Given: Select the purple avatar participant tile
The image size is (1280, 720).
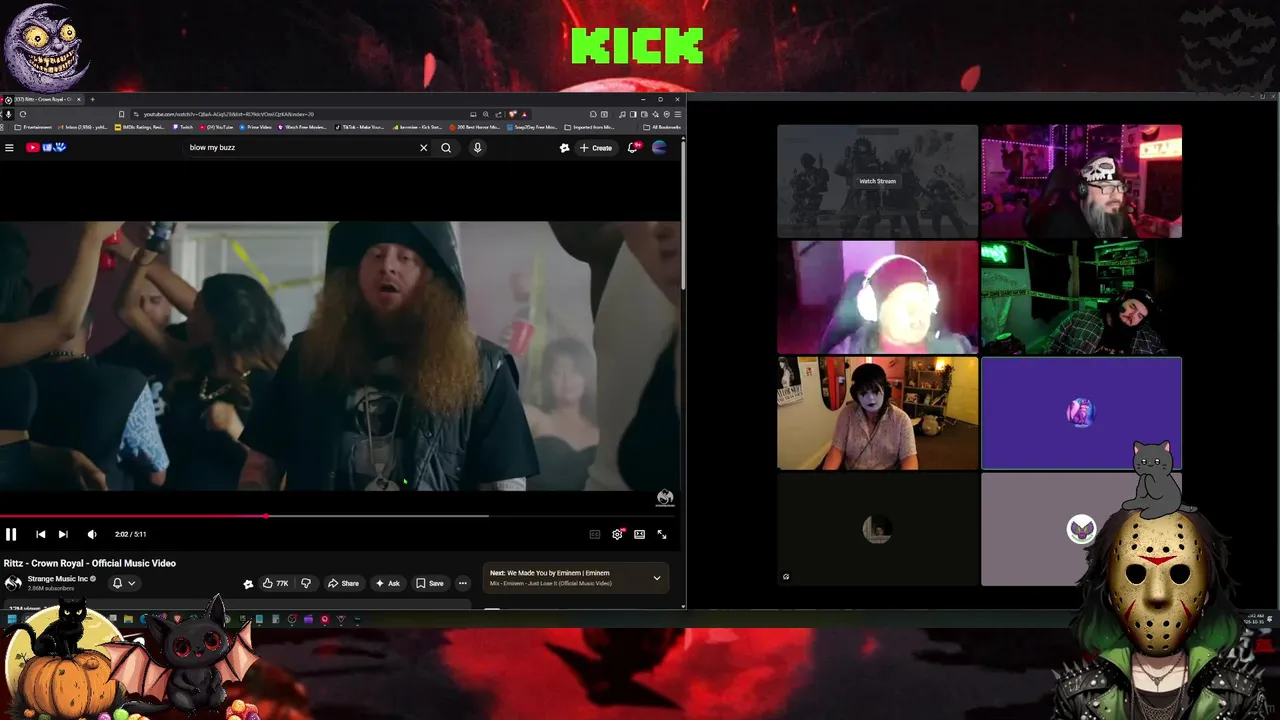Looking at the screenshot, I should click(x=1081, y=413).
